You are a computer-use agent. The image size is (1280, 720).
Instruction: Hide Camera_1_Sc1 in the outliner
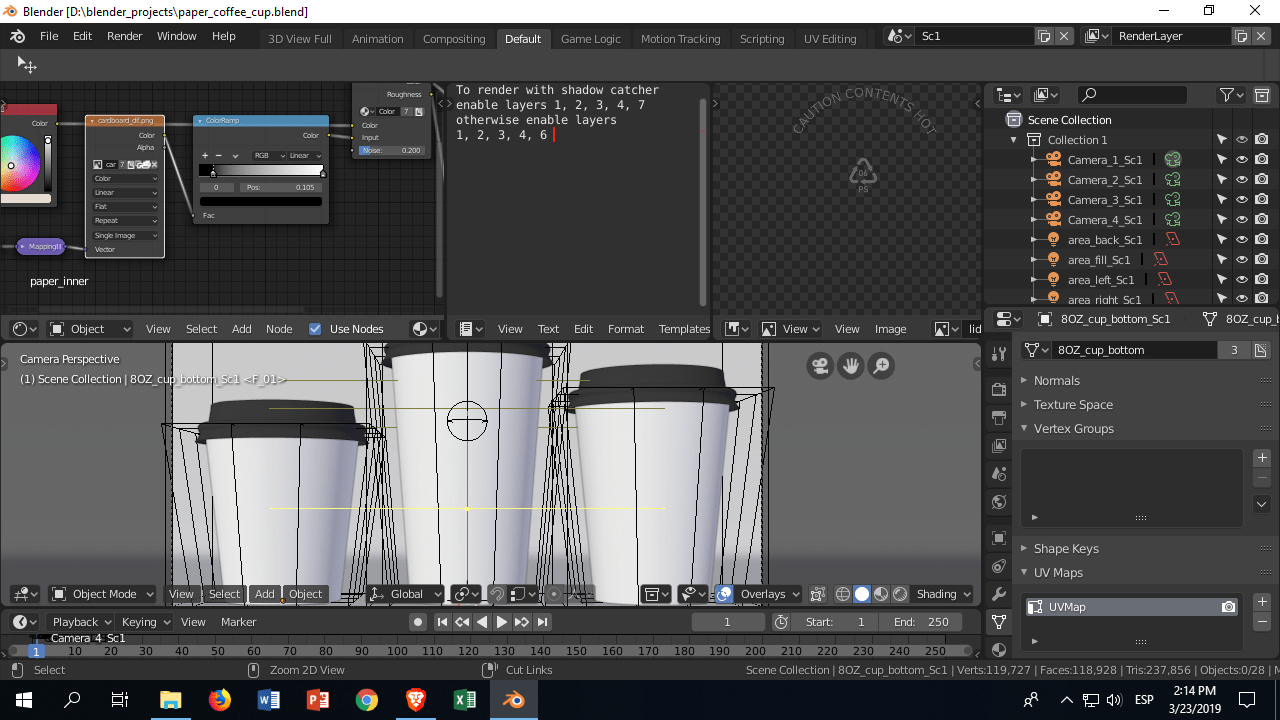pos(1241,159)
